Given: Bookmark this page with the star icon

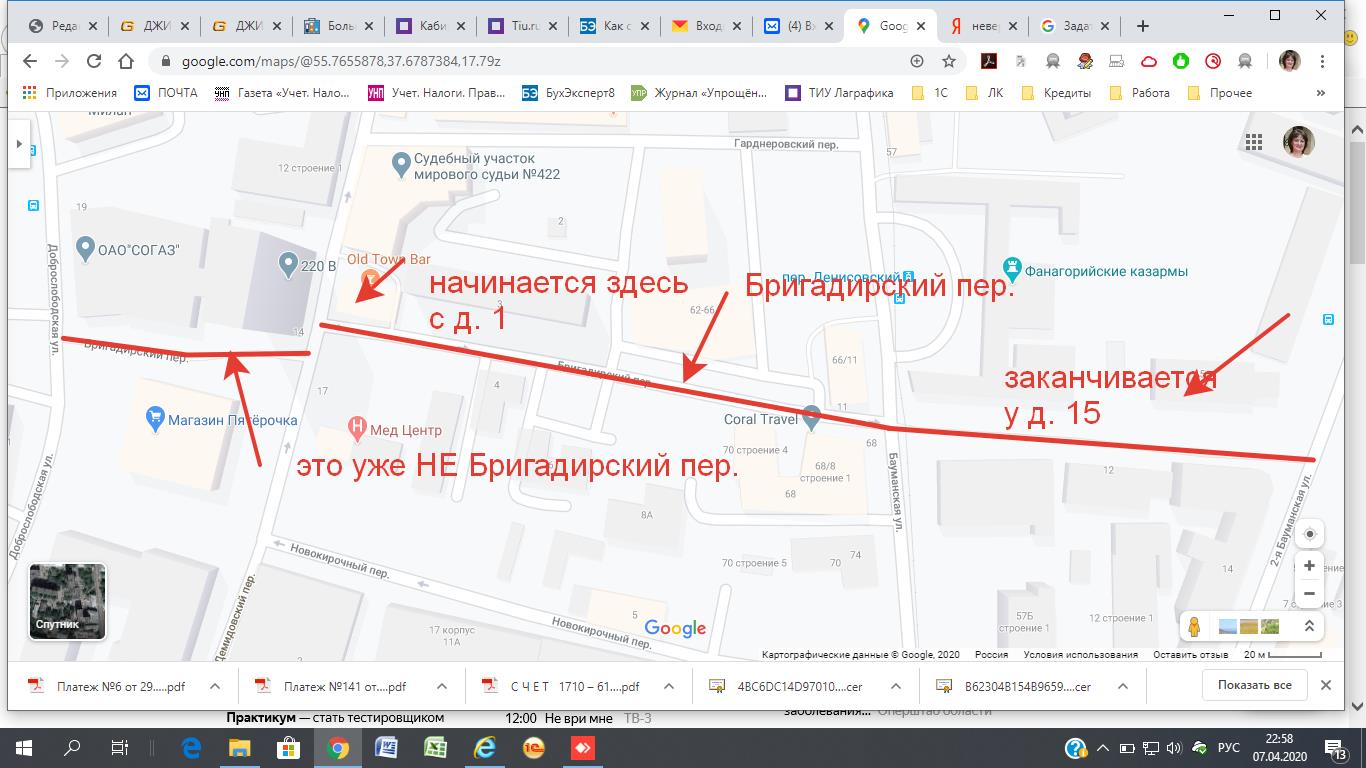Looking at the screenshot, I should click(x=949, y=61).
